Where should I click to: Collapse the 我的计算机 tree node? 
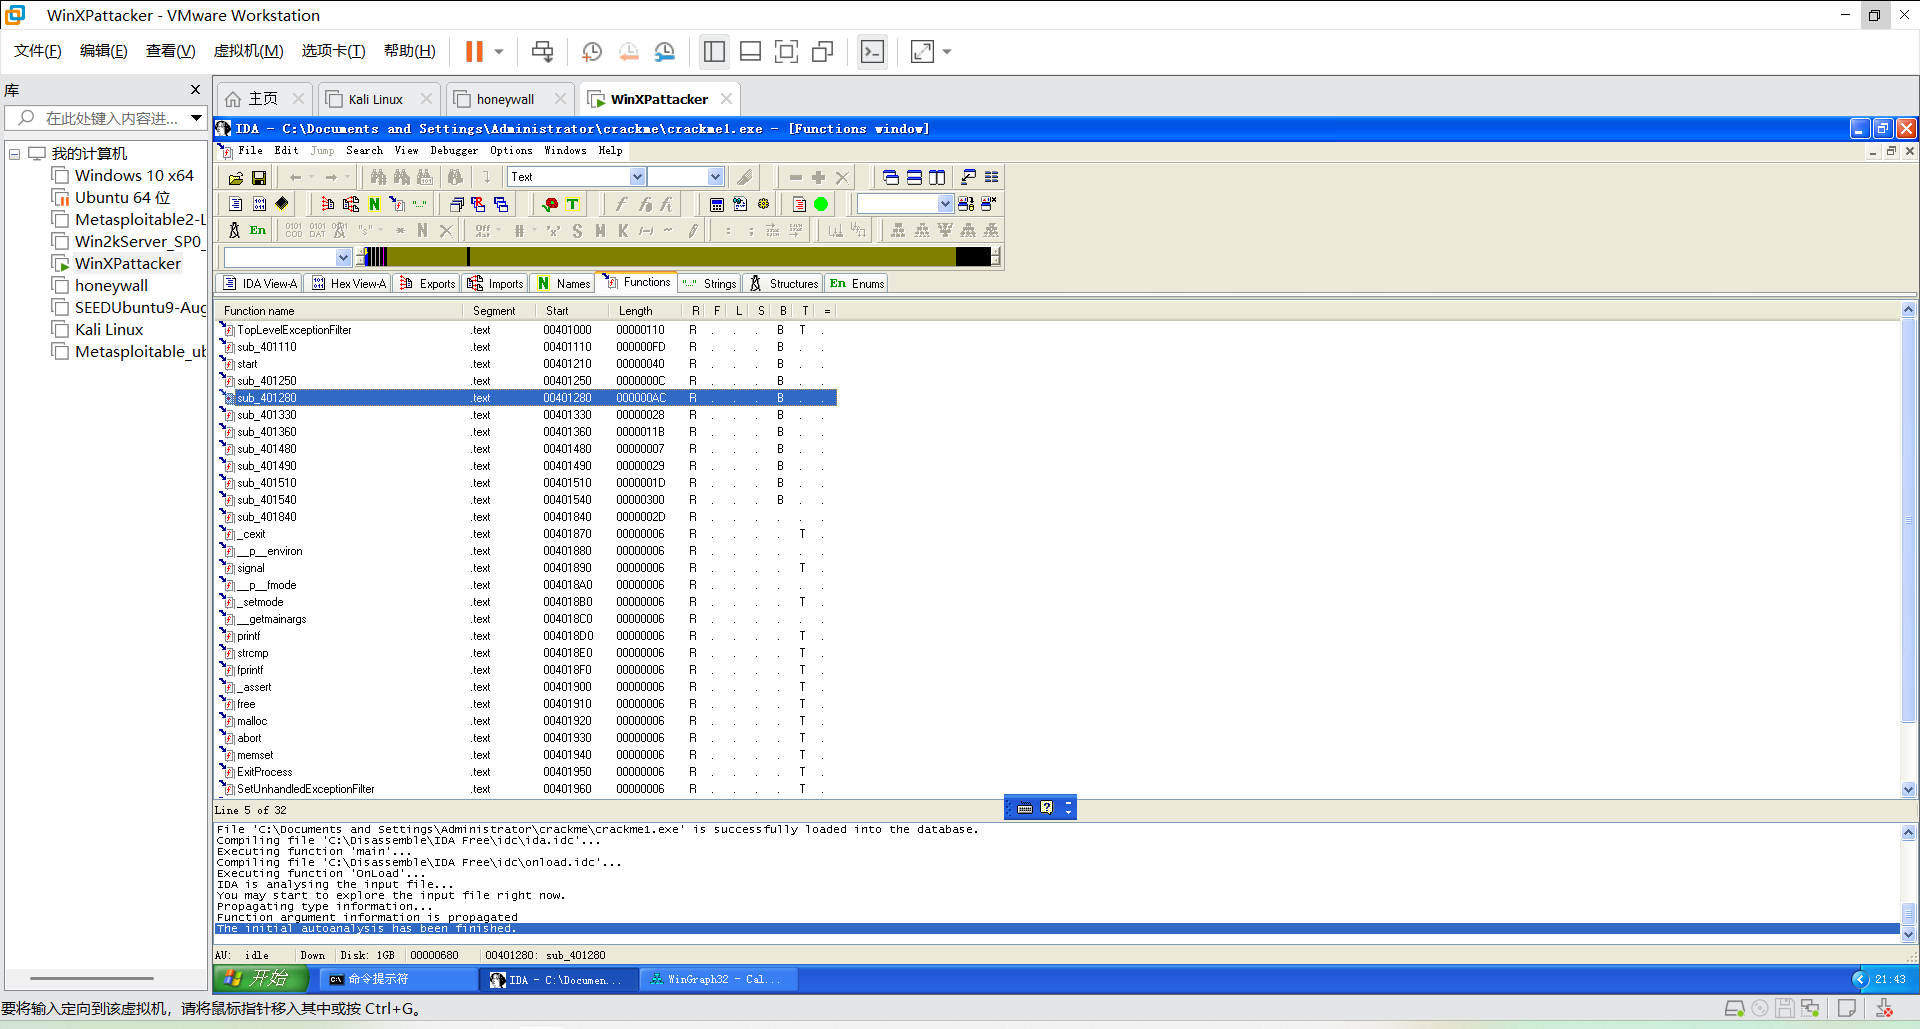point(14,154)
